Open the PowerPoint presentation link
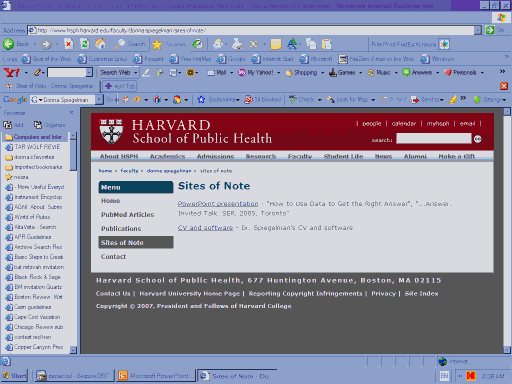 pyautogui.click(x=218, y=204)
